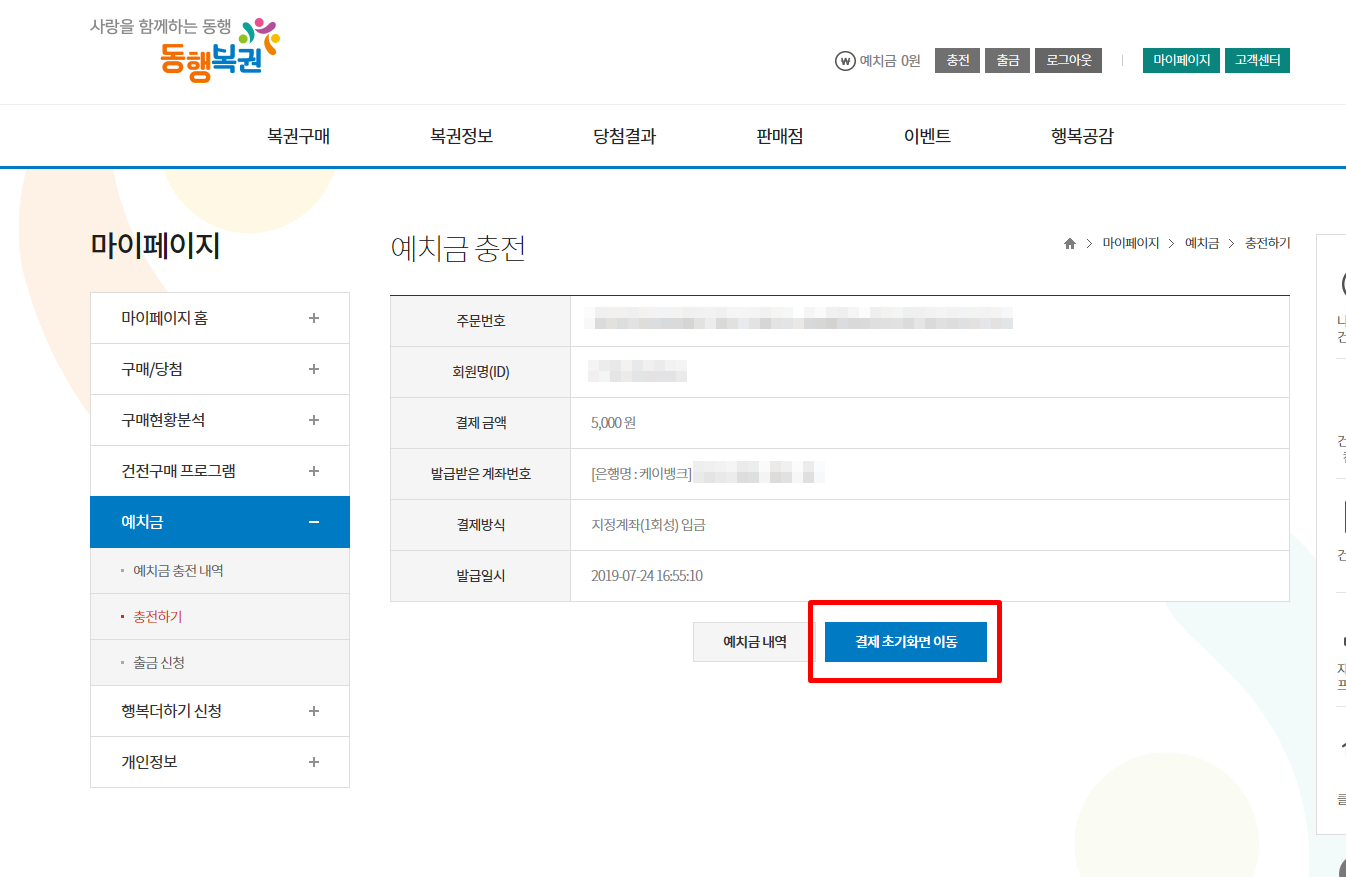Click the 로그아웃 button
Viewport: 1346px width, 877px height.
point(1069,61)
